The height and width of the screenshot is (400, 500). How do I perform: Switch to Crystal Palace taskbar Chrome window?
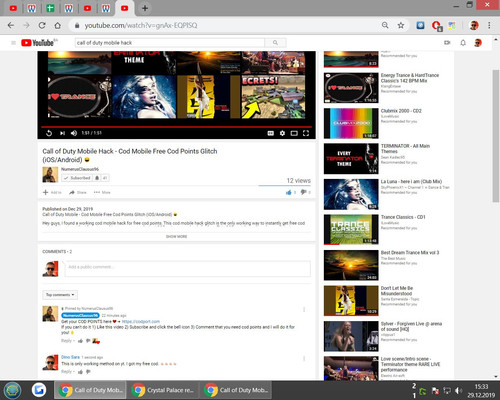(x=163, y=390)
